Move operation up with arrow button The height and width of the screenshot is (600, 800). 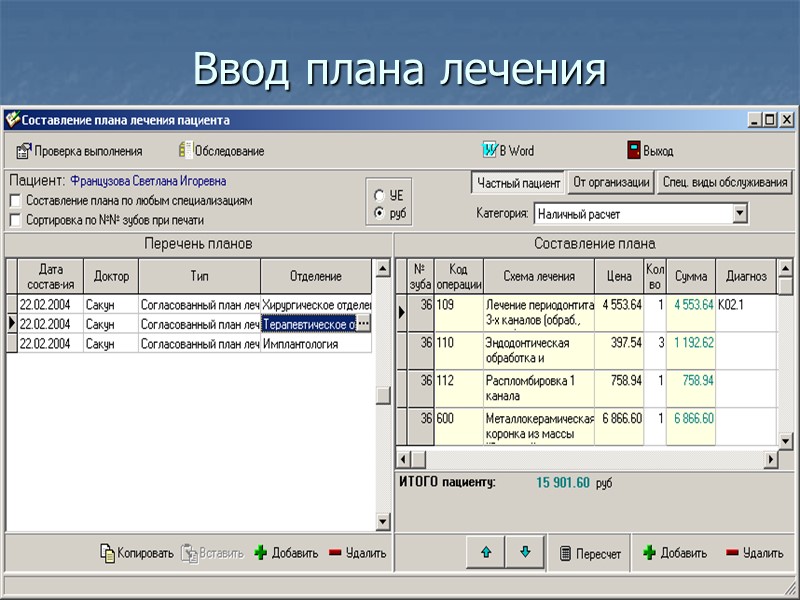point(486,552)
